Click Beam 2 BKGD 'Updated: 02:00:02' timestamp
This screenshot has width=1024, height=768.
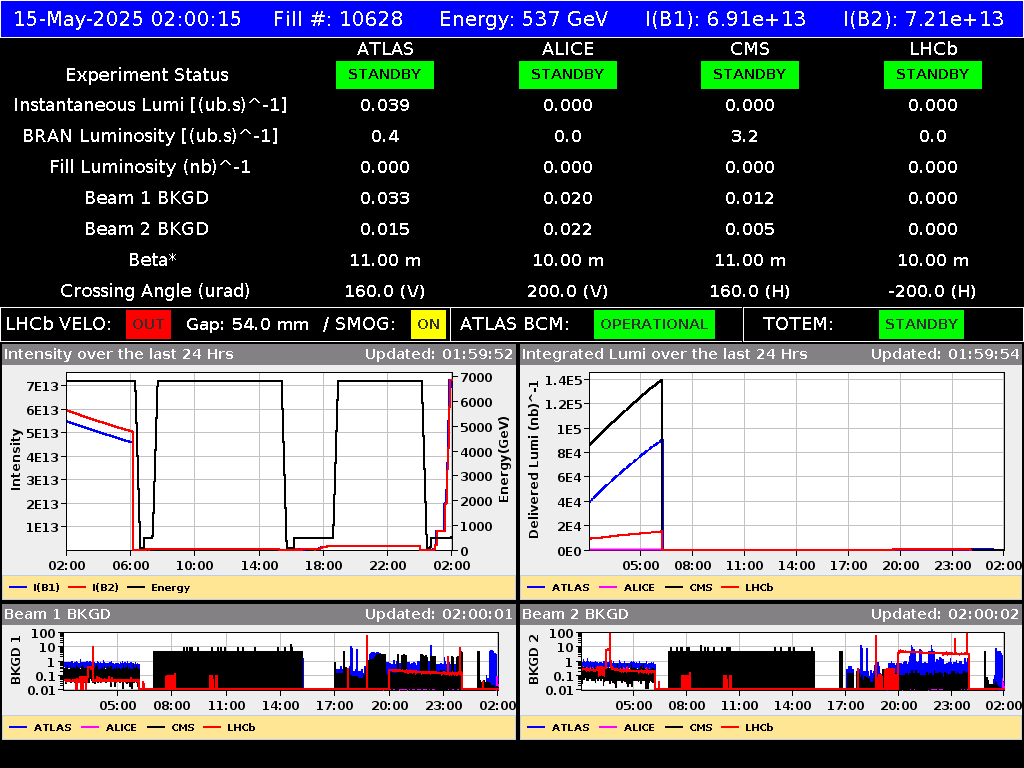tap(945, 614)
